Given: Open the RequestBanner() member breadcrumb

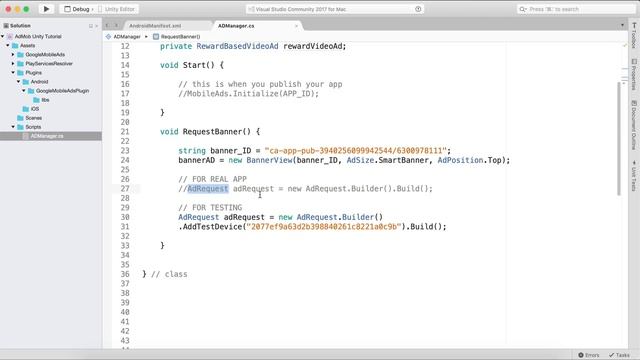Looking at the screenshot, I should click(177, 37).
